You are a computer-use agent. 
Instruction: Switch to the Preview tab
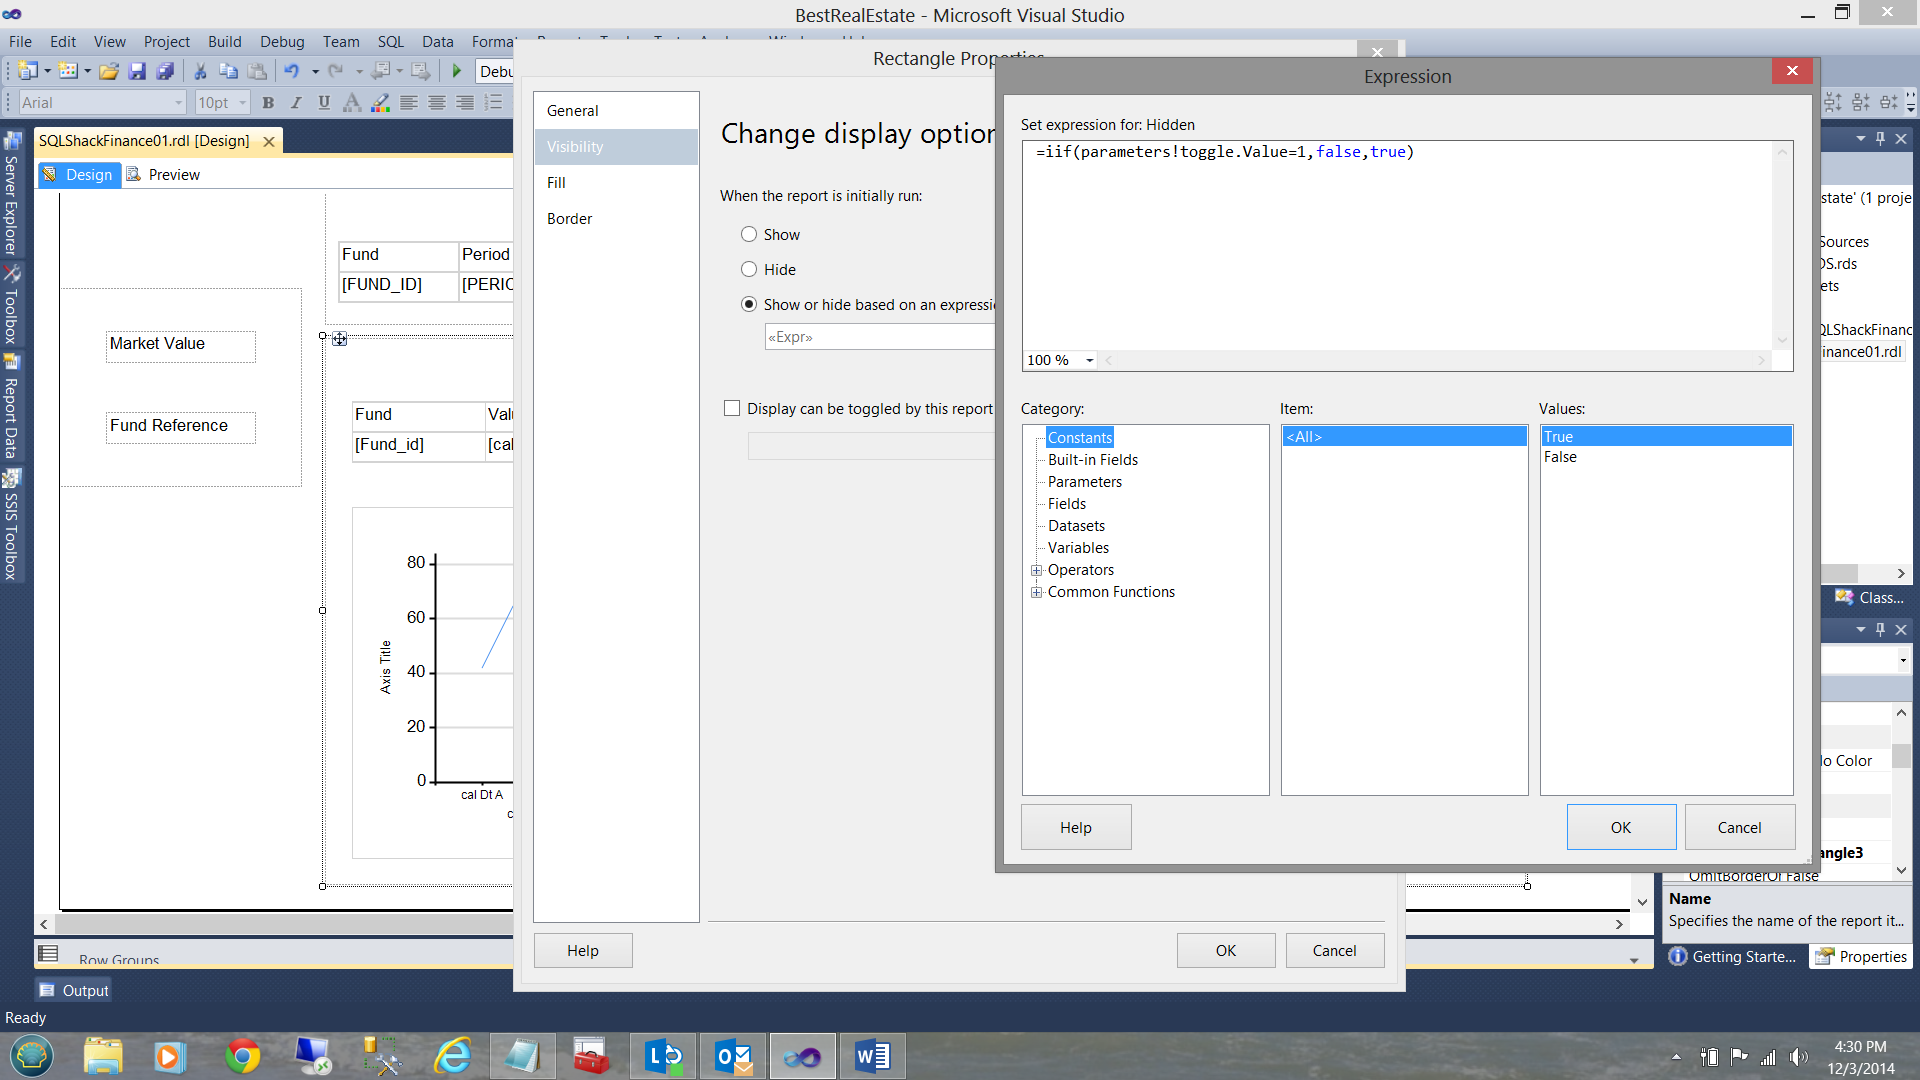click(x=173, y=175)
